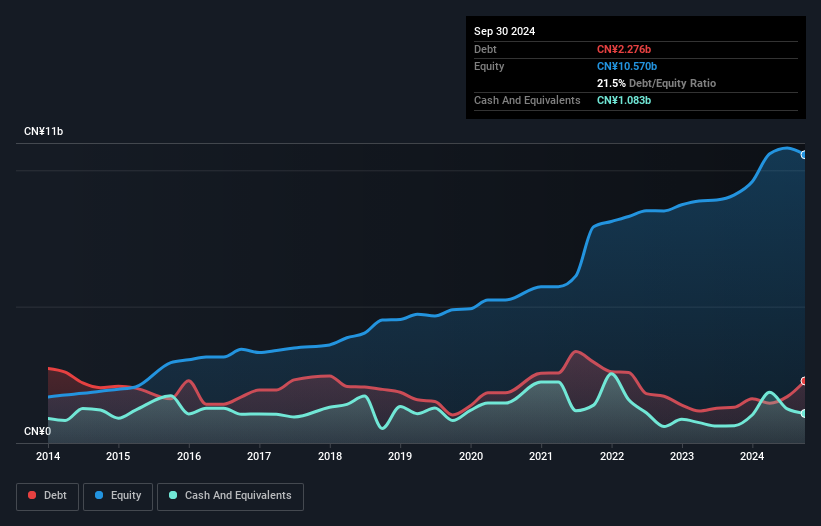
Task: Click the 2022 x-axis label
Action: (x=612, y=456)
